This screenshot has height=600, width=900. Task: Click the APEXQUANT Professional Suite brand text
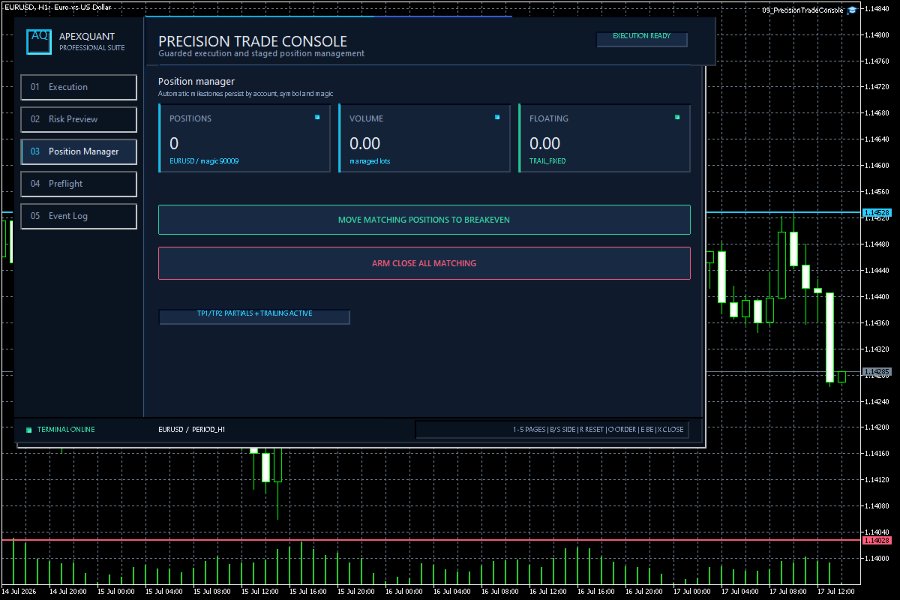click(x=91, y=41)
